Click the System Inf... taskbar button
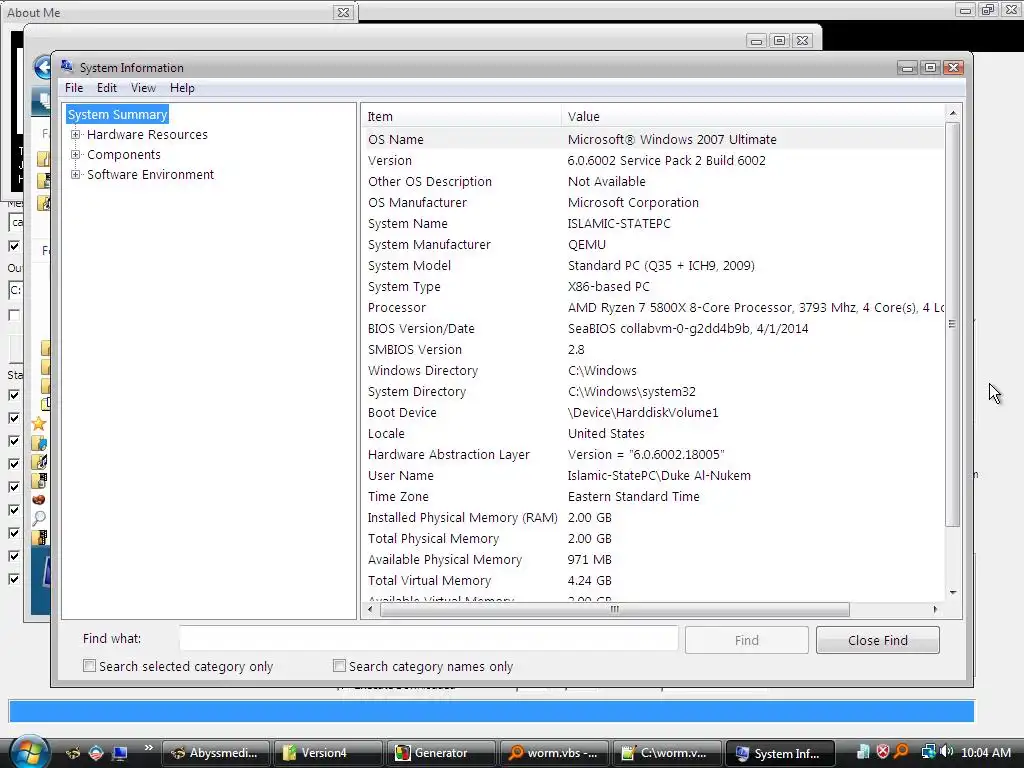 pos(780,753)
